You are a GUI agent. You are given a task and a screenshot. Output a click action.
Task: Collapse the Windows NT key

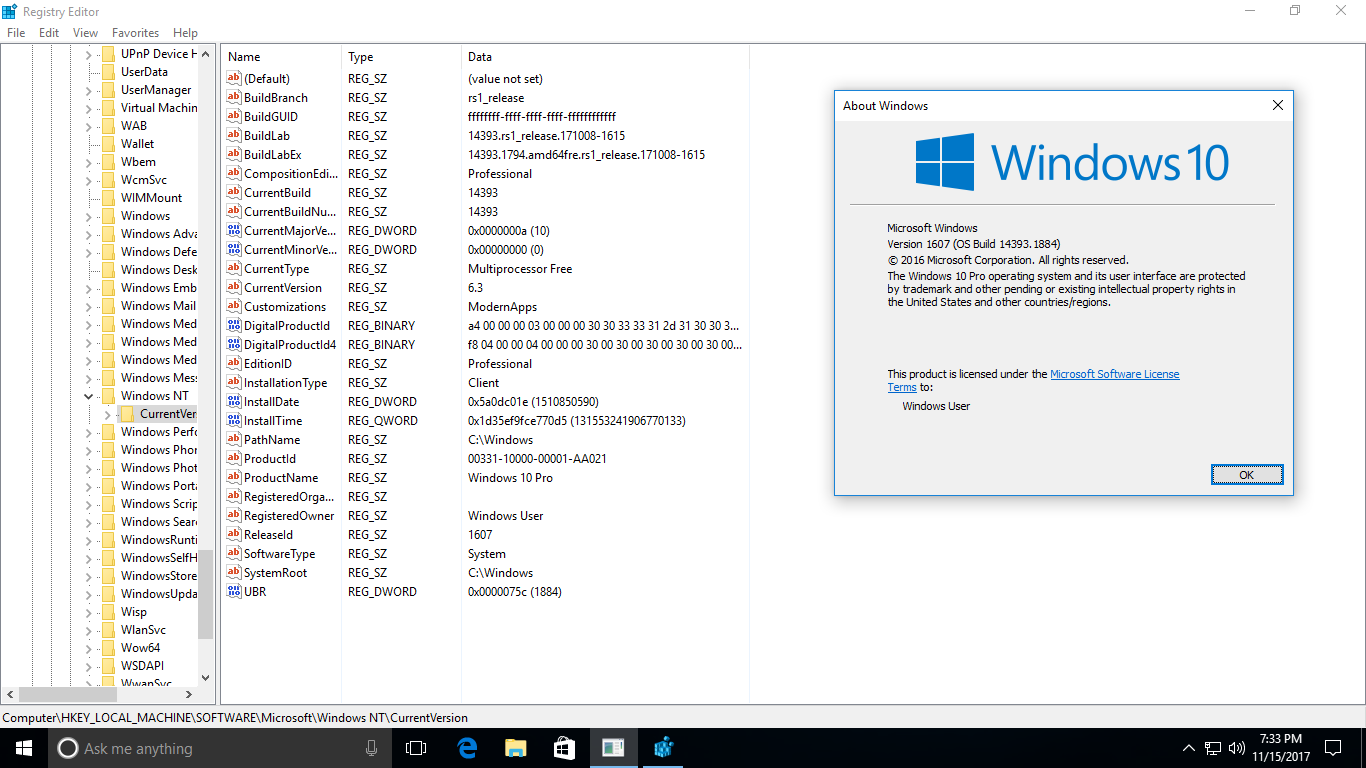tap(88, 396)
